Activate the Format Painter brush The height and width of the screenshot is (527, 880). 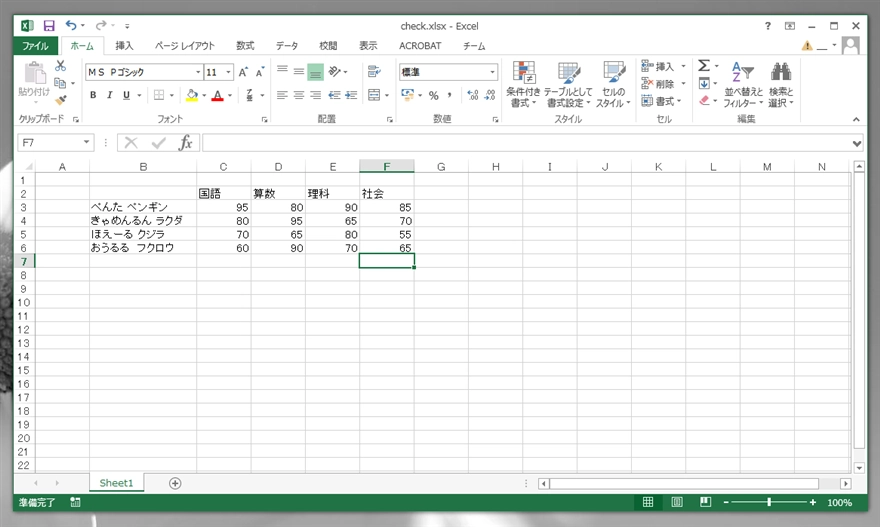point(61,100)
